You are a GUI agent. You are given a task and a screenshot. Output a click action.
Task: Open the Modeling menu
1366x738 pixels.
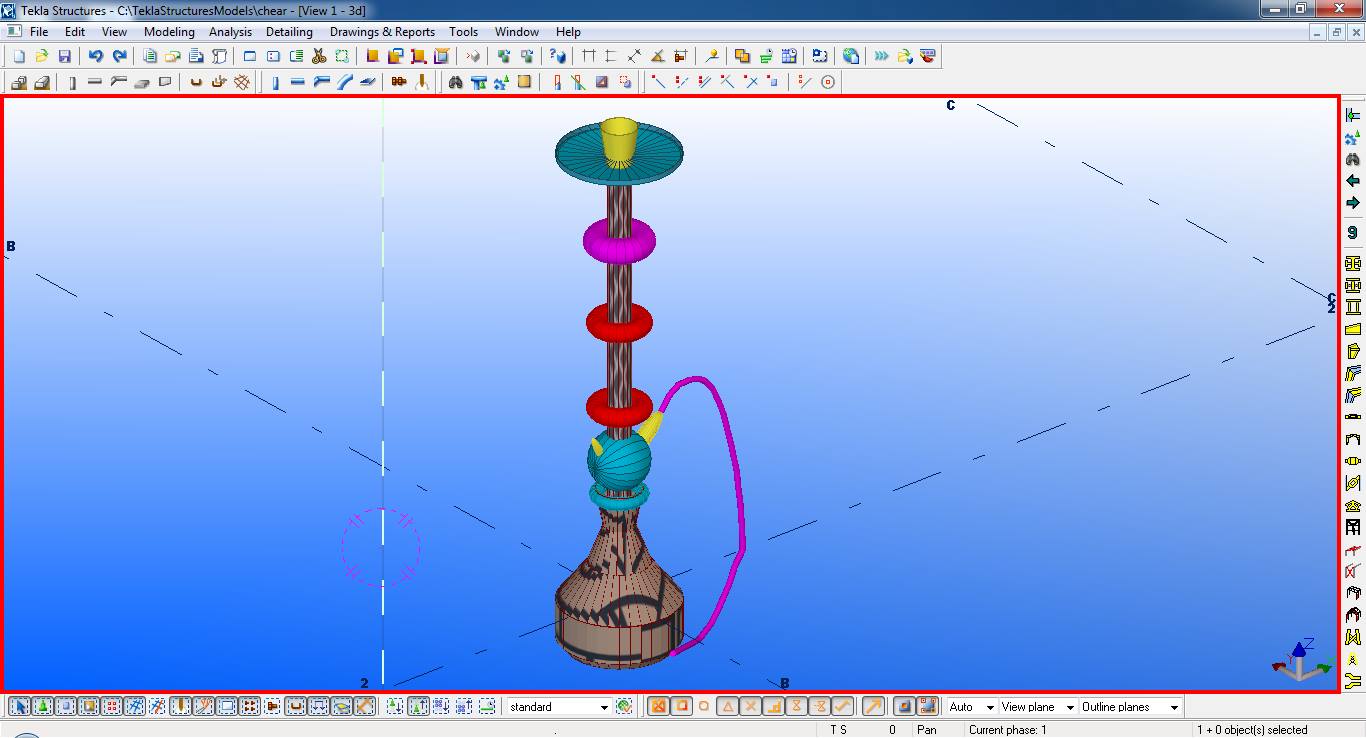point(169,32)
